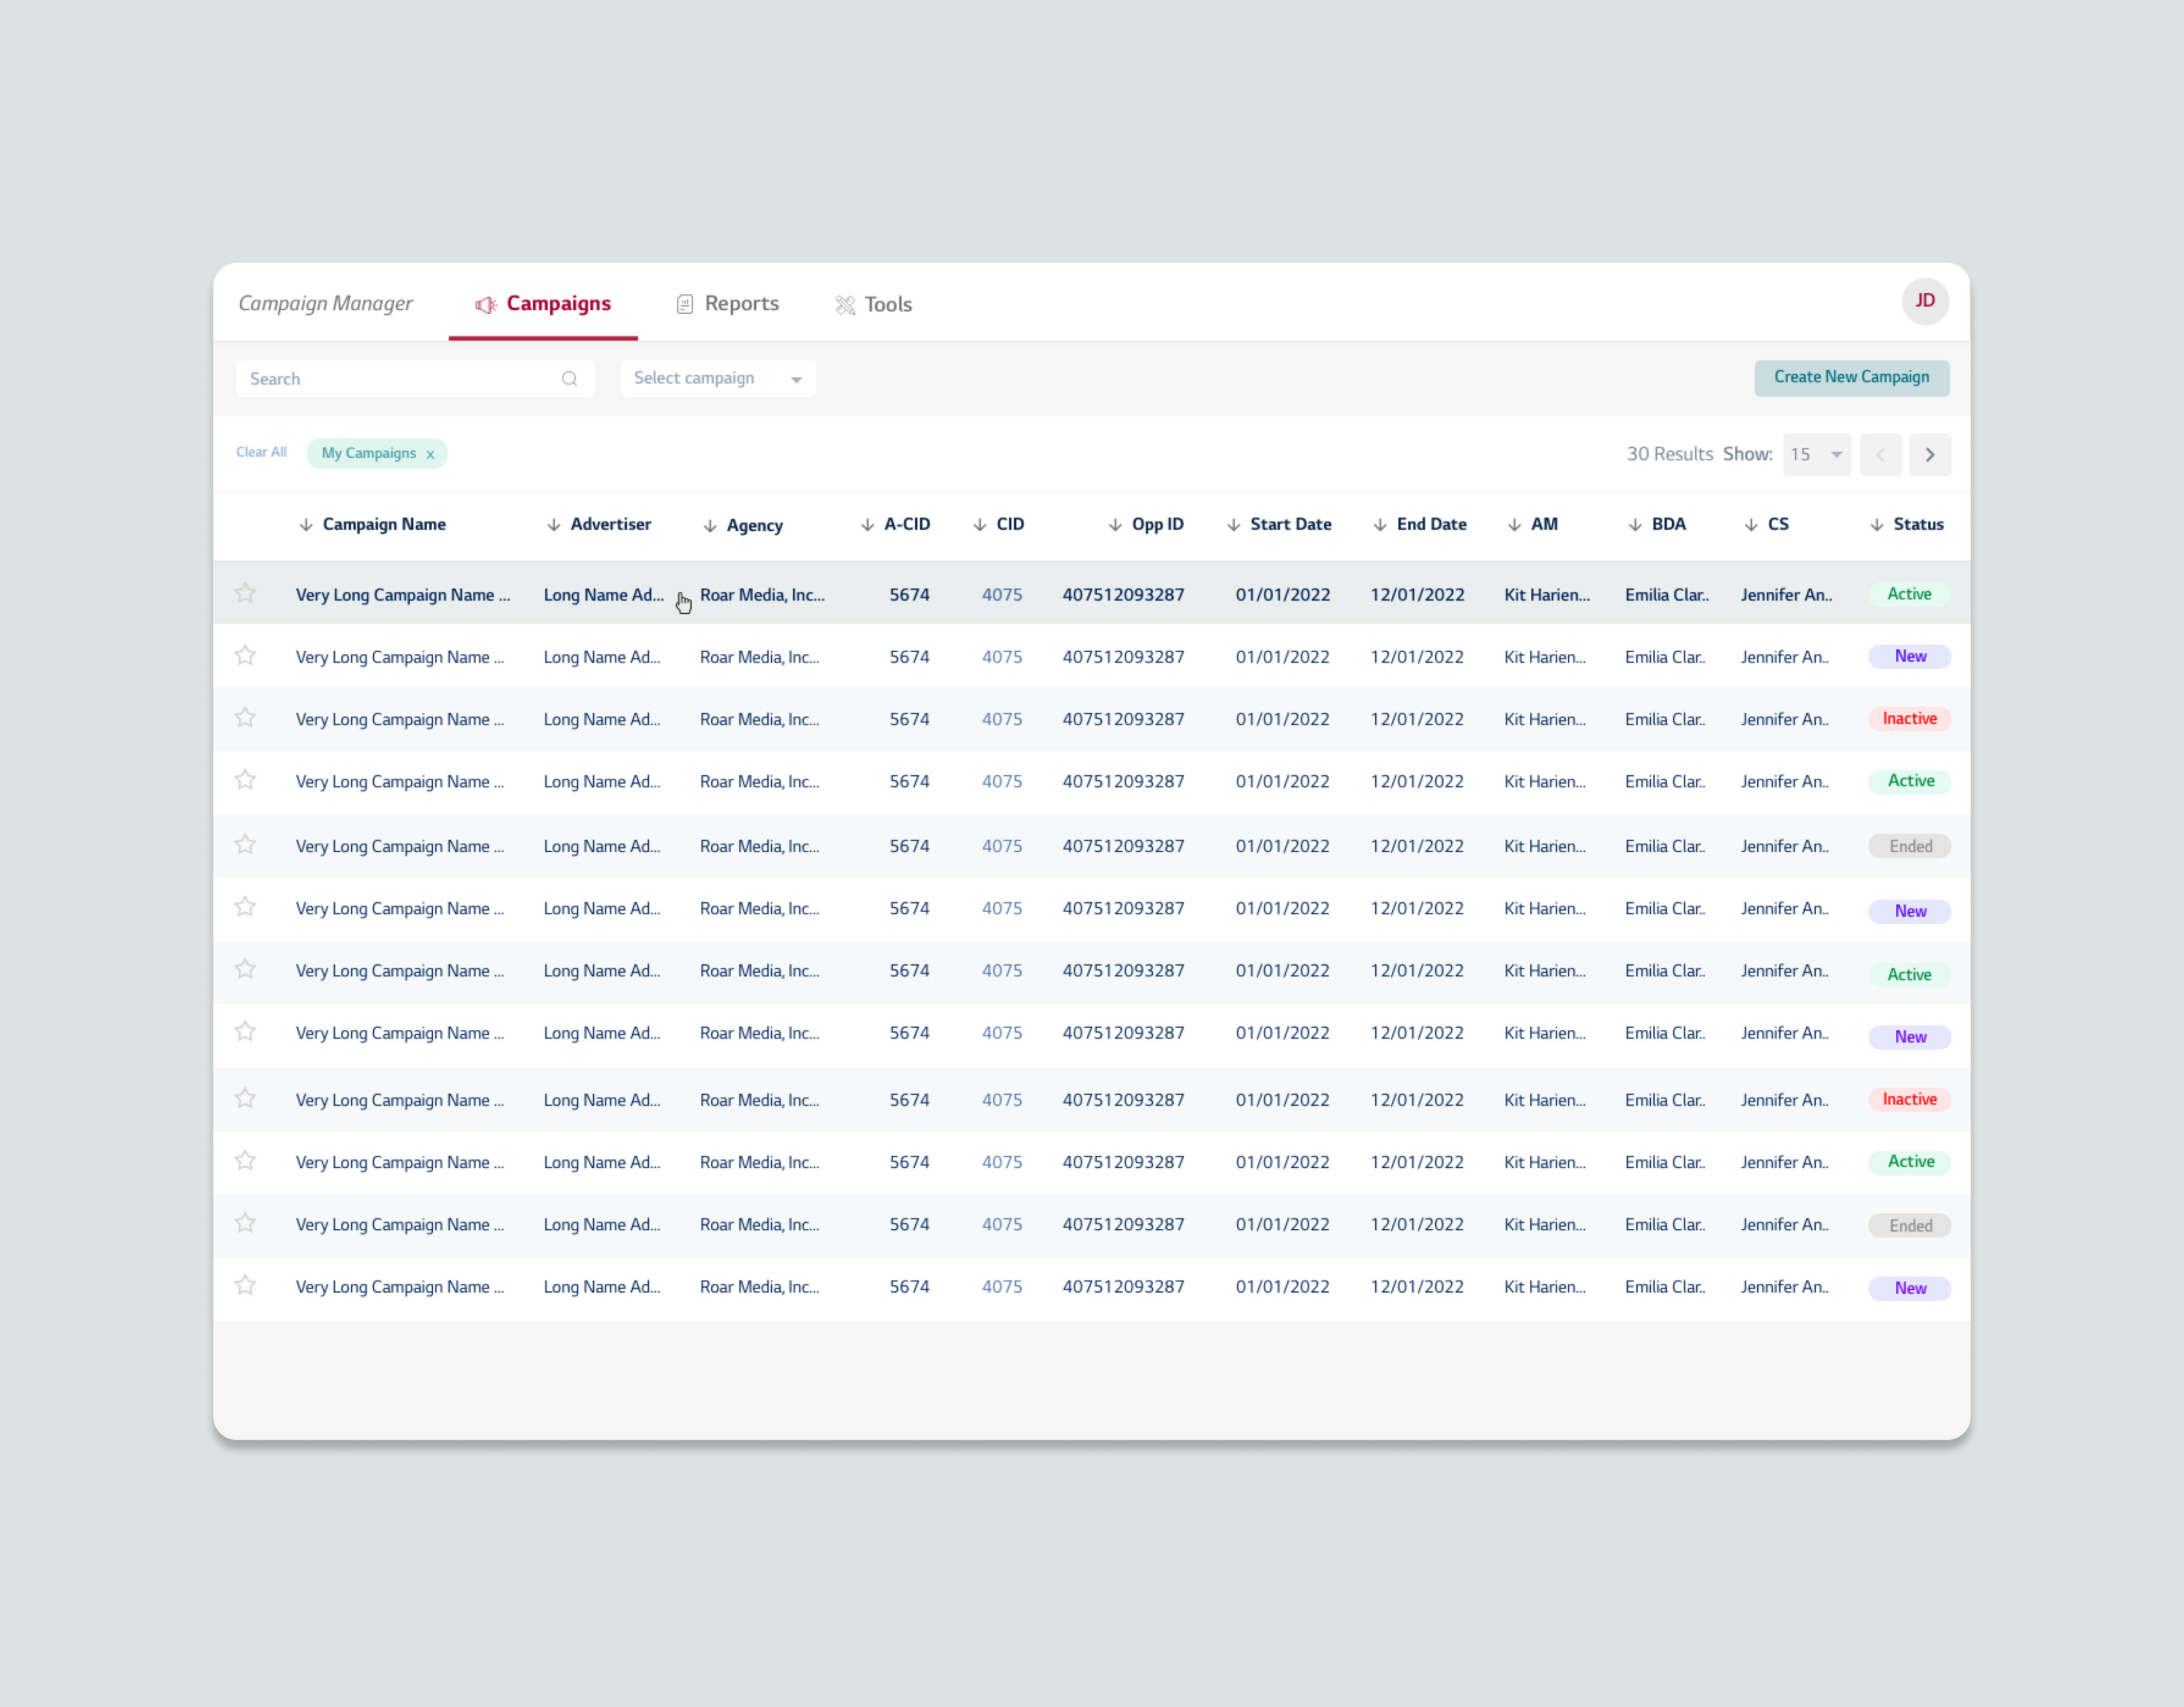Star the first campaign row
2184x1707 pixels.
click(245, 594)
